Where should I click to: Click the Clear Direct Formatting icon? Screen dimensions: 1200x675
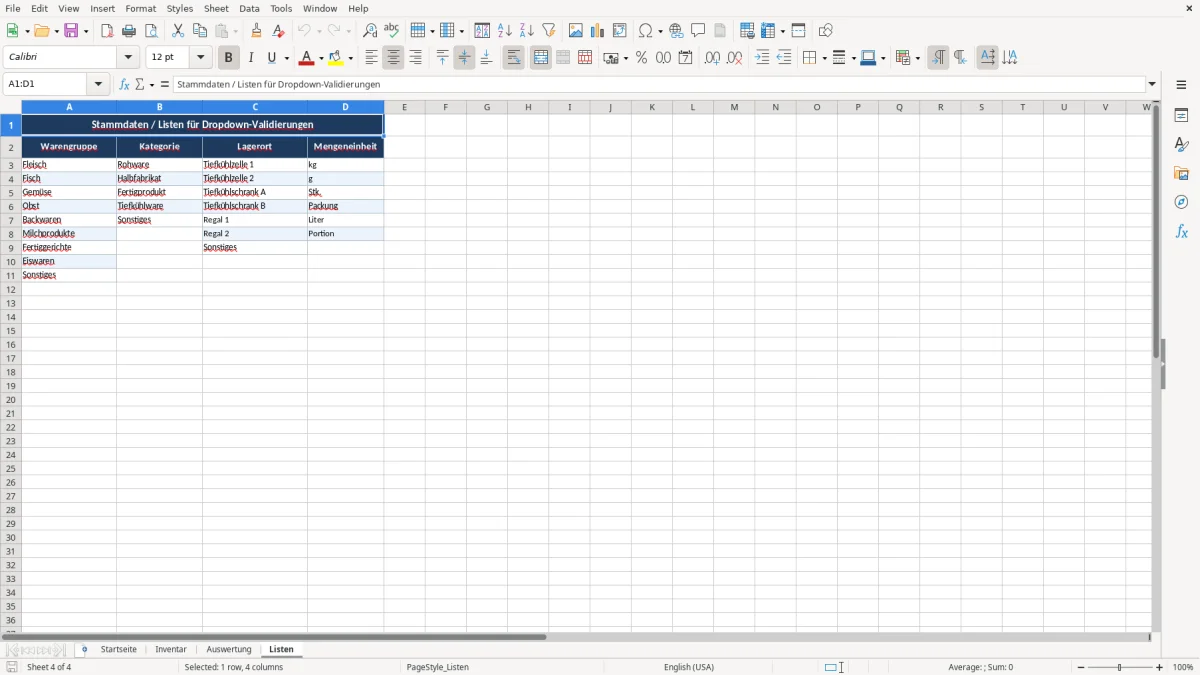click(278, 31)
